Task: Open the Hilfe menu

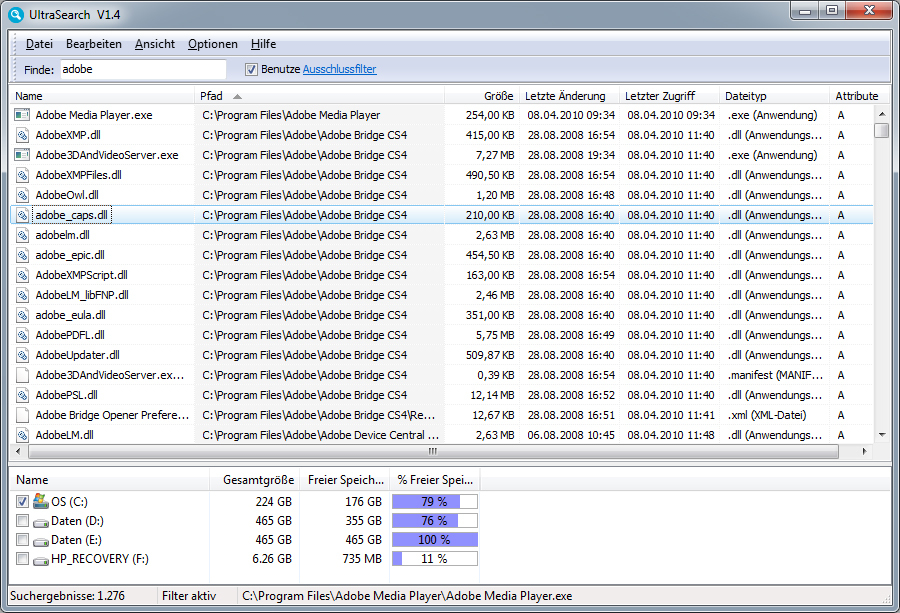Action: pos(263,44)
